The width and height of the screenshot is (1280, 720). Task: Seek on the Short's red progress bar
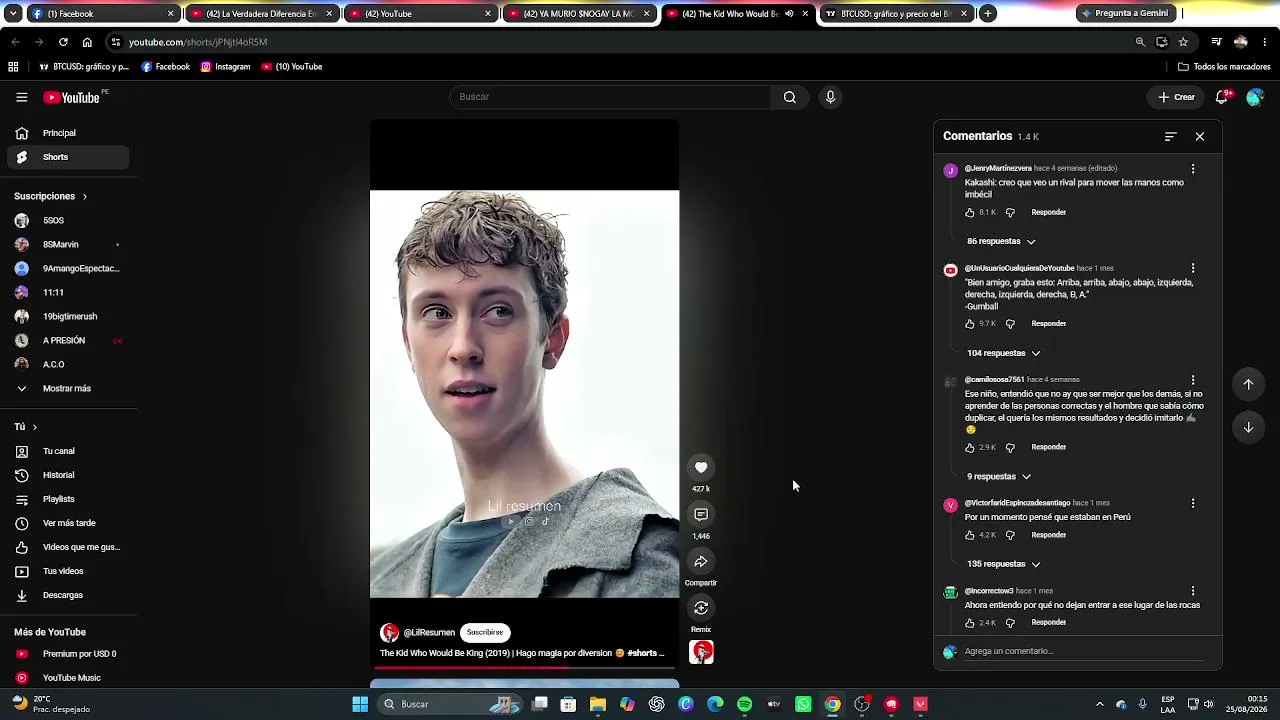click(524, 667)
